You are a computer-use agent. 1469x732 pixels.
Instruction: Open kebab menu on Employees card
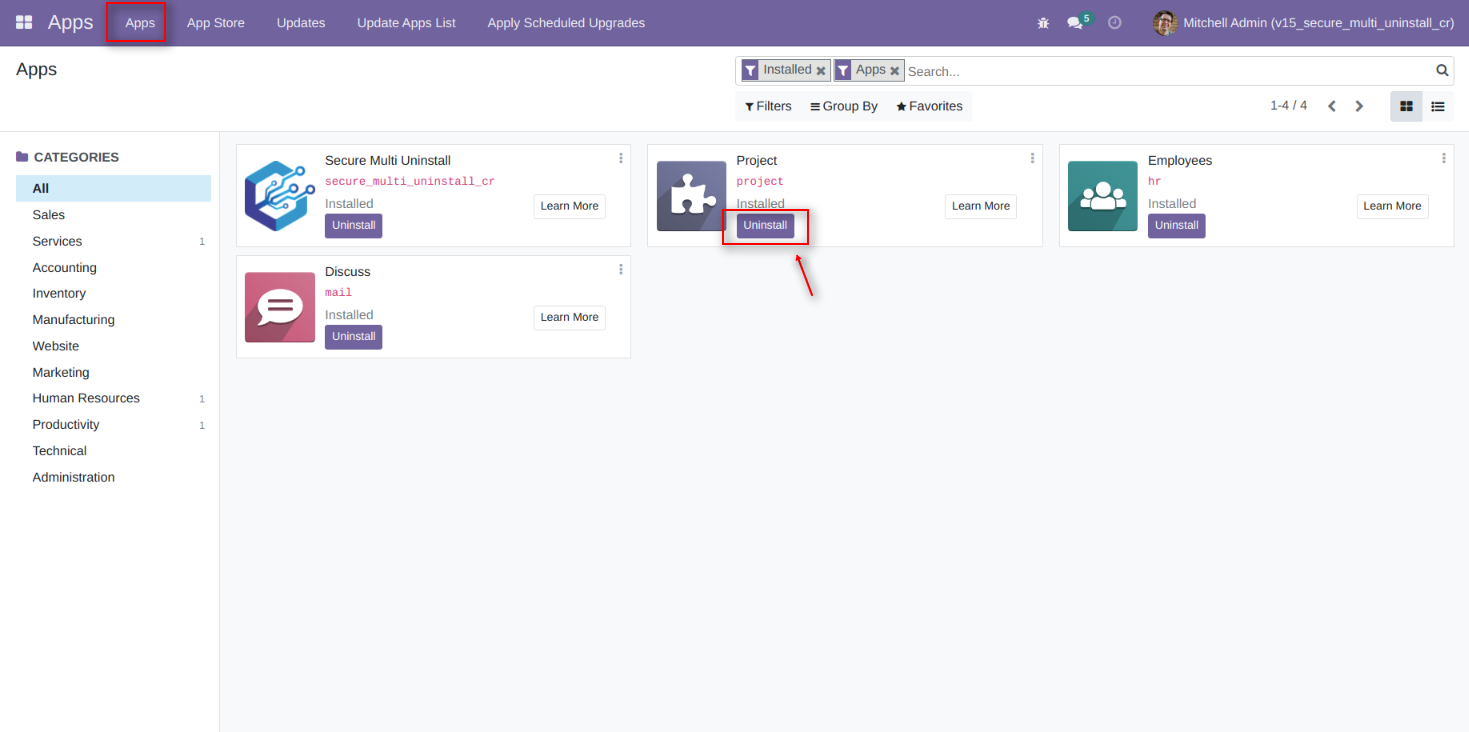pos(1444,158)
